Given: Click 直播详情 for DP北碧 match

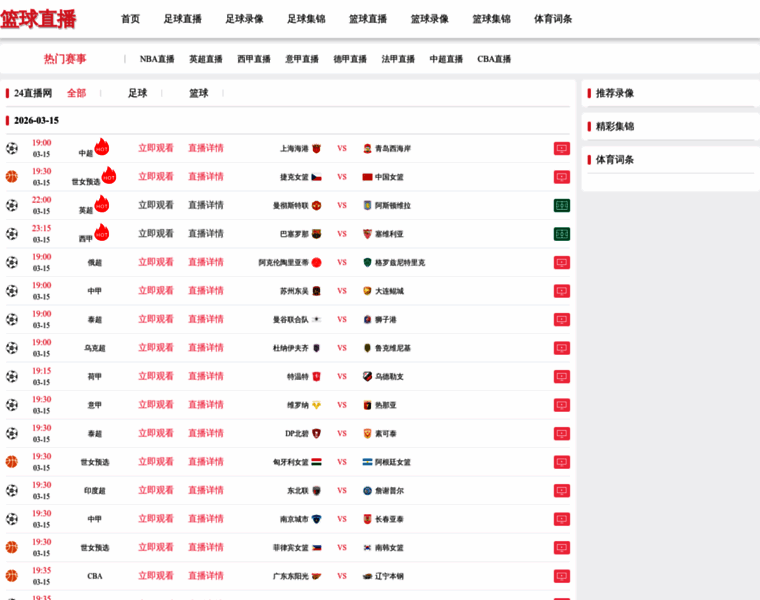Looking at the screenshot, I should [206, 434].
